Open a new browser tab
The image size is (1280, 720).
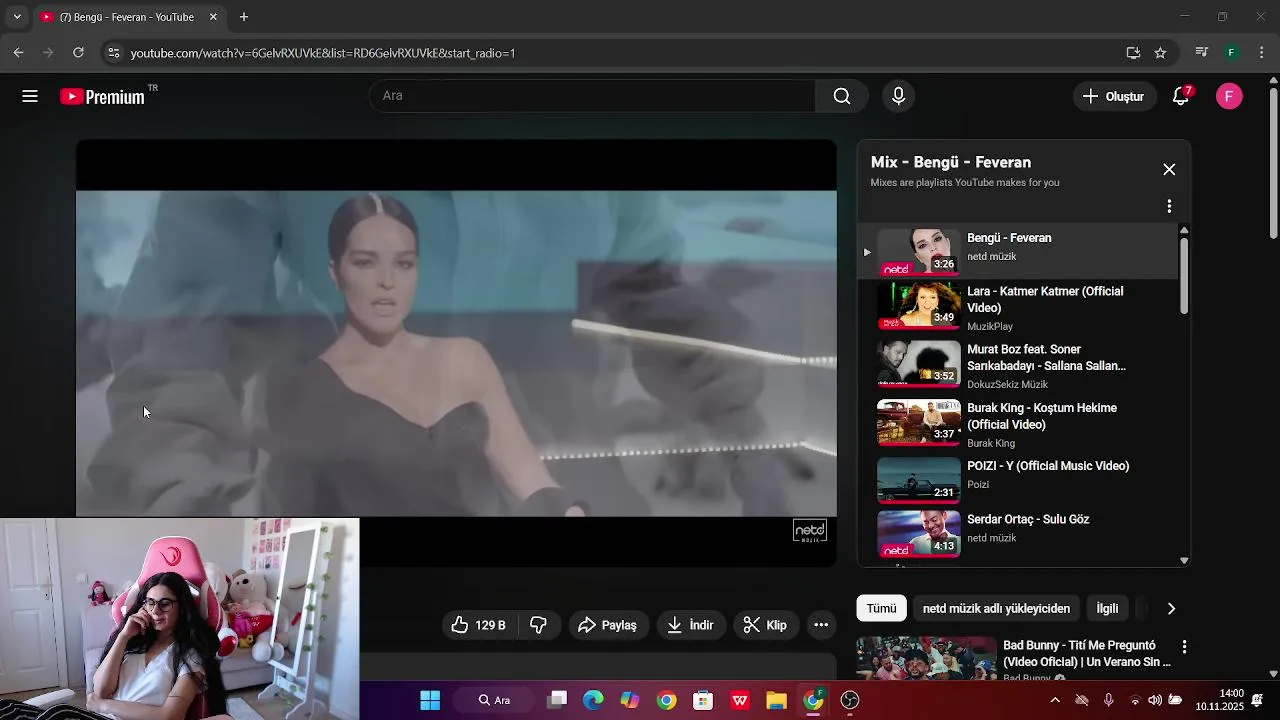coord(244,17)
